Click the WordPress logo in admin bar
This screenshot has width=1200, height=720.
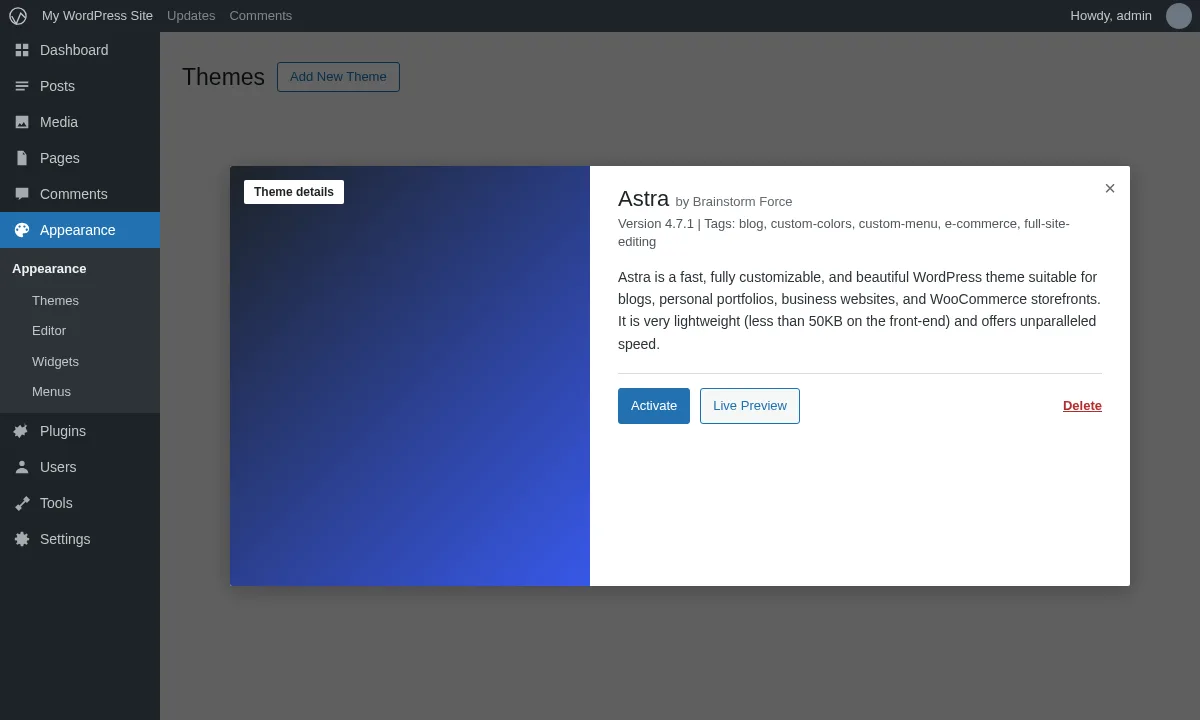18,16
